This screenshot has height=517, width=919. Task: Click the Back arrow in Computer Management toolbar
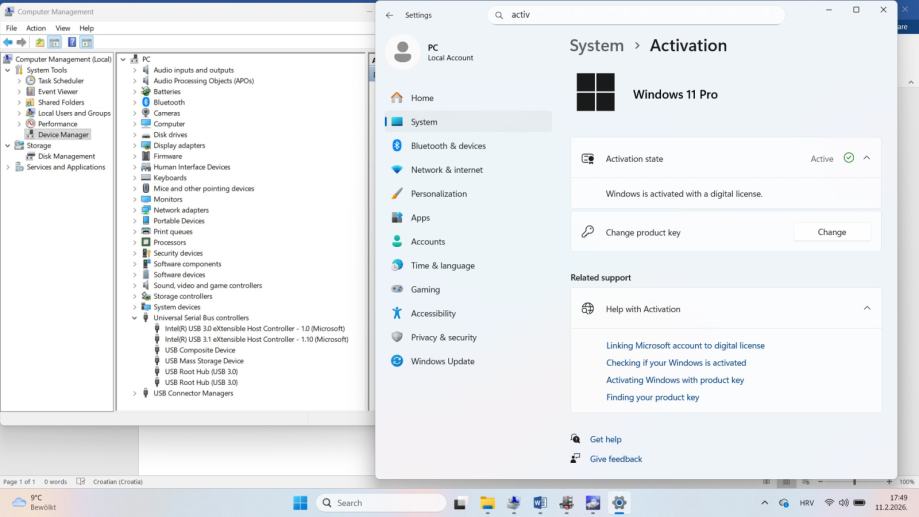9,42
